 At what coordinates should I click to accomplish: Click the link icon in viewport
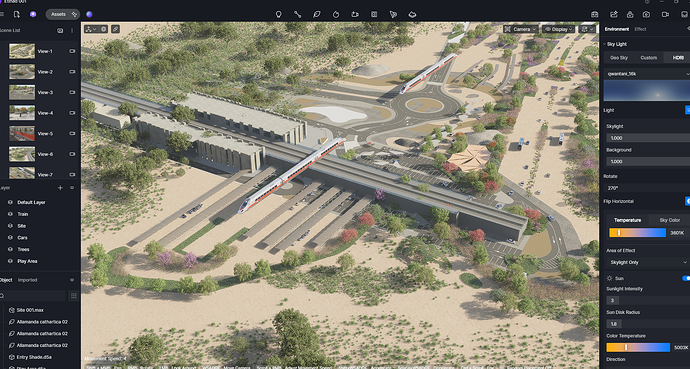click(115, 29)
